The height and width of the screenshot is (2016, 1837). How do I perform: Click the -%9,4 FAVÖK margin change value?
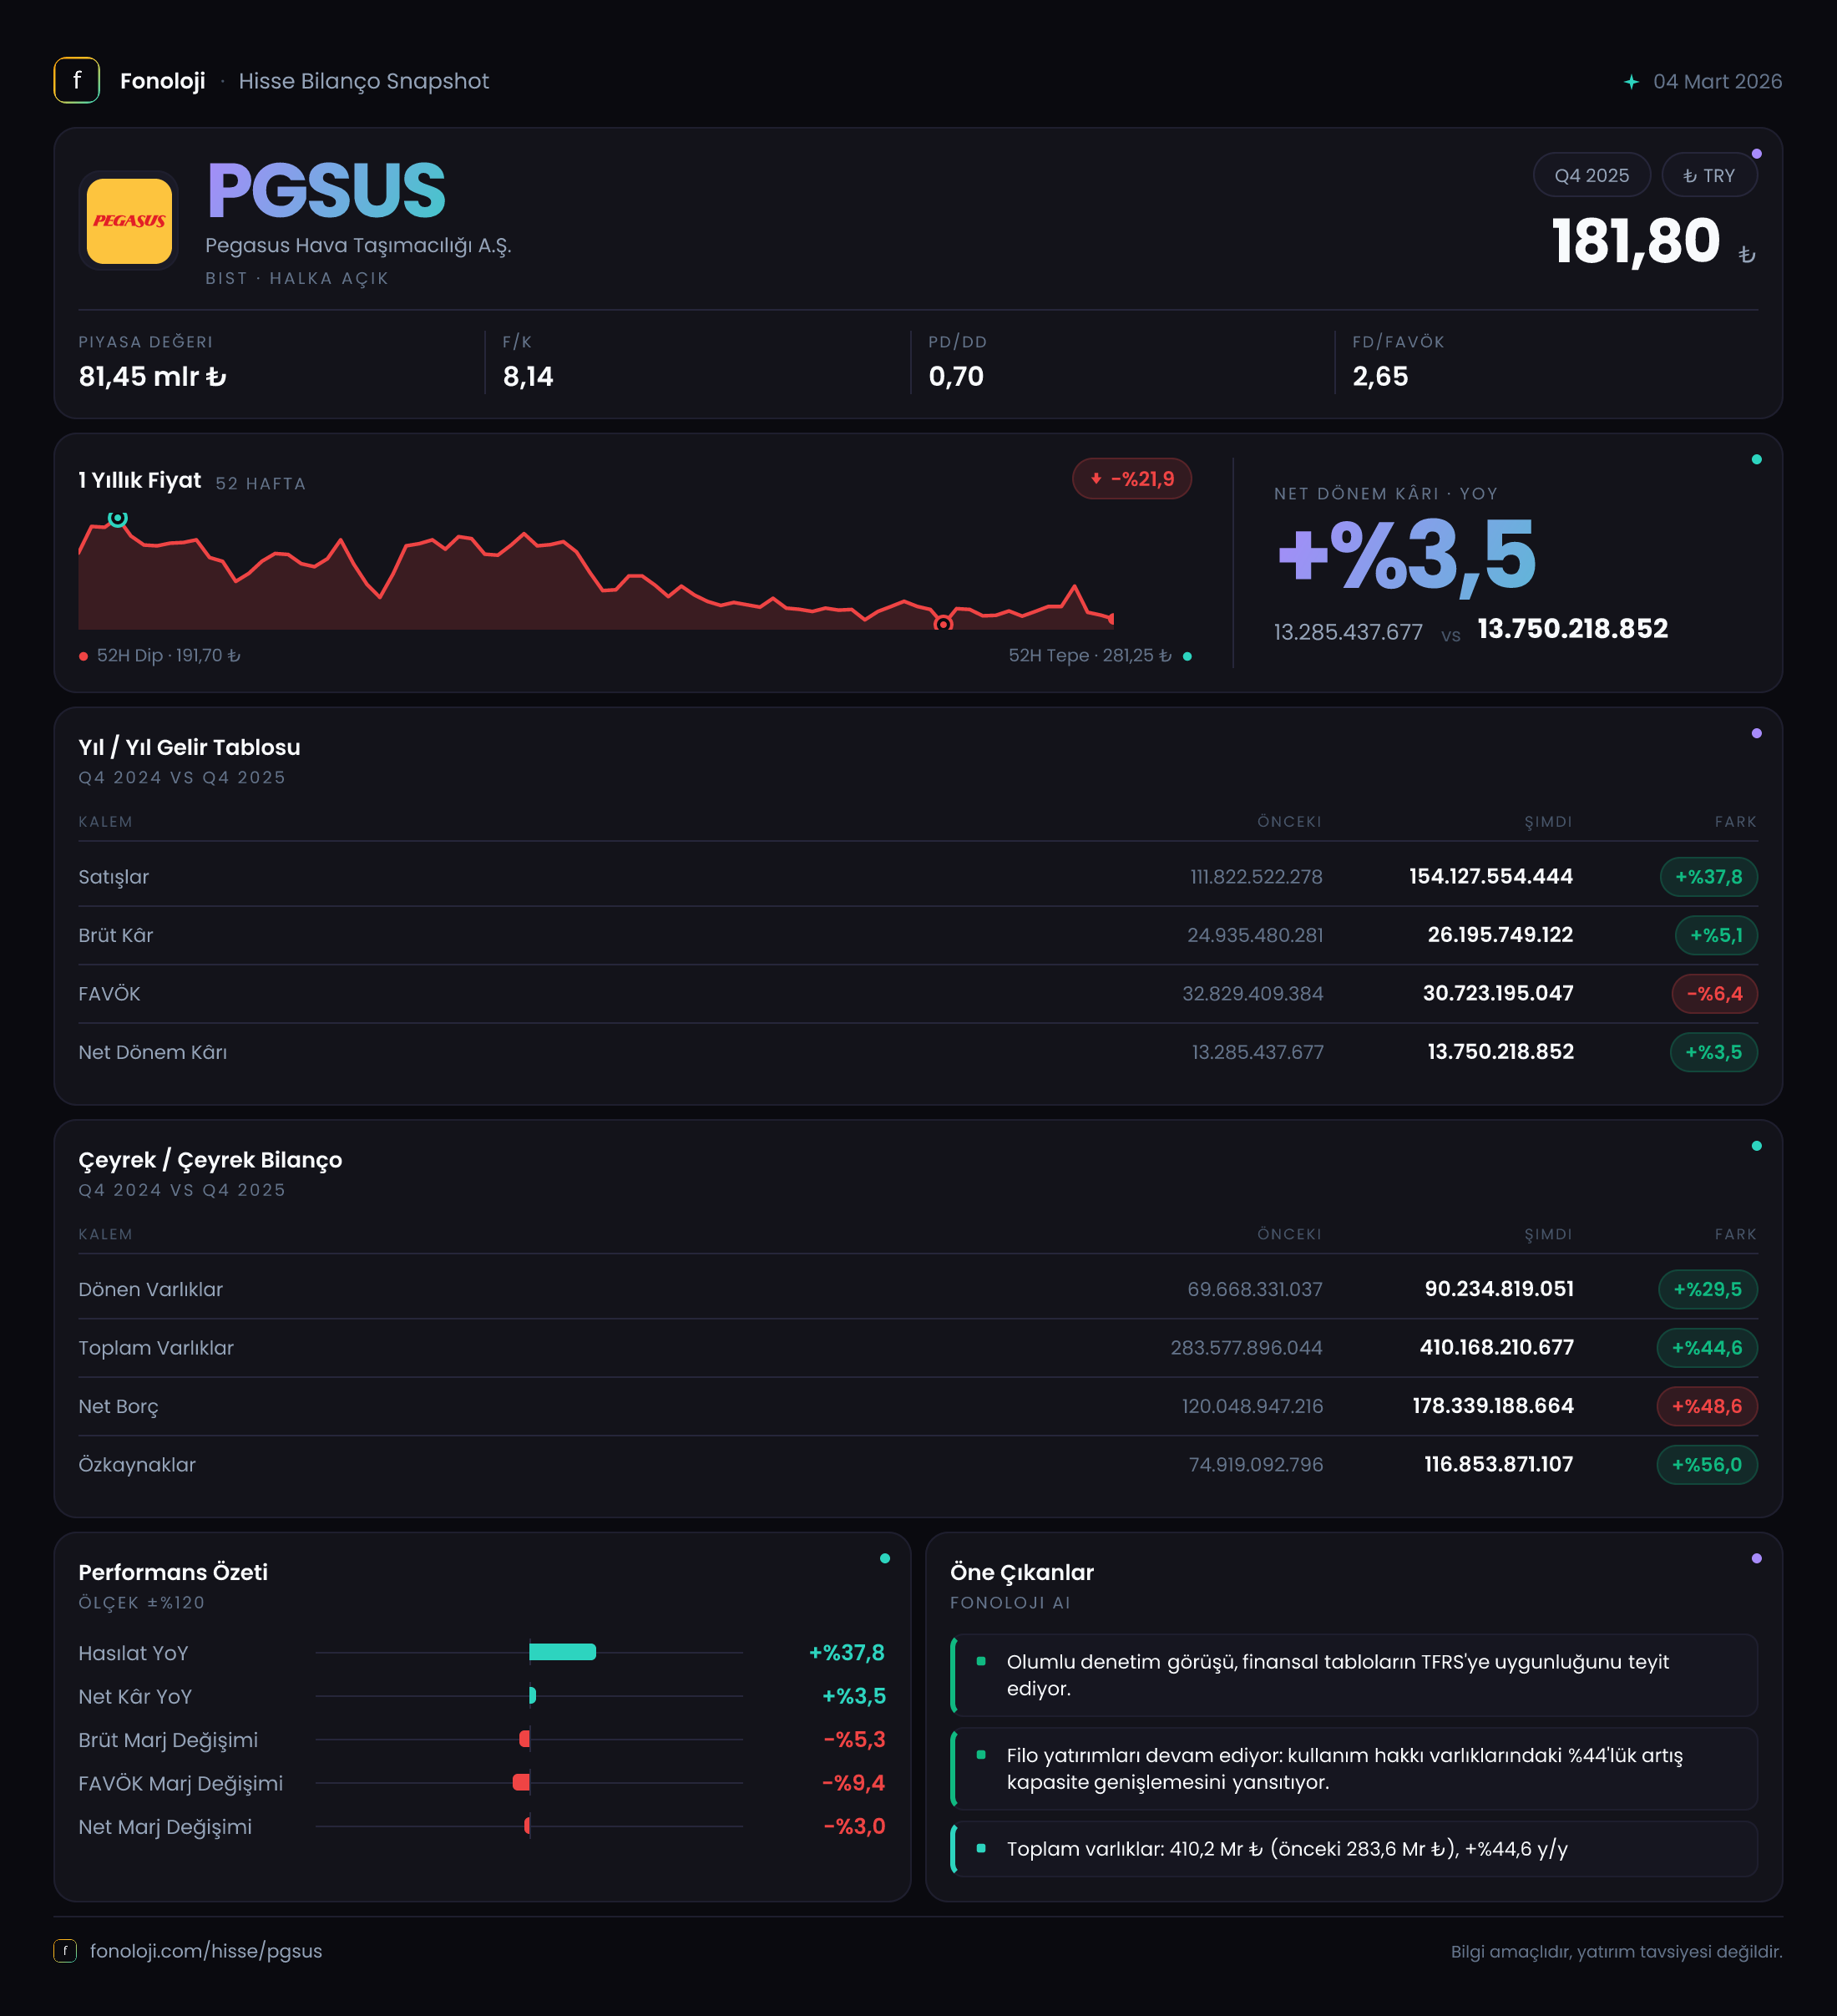click(x=854, y=1783)
